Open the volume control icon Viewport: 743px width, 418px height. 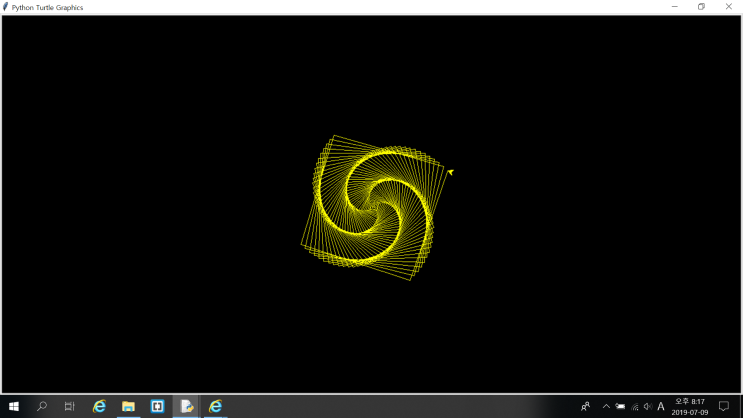(648, 406)
